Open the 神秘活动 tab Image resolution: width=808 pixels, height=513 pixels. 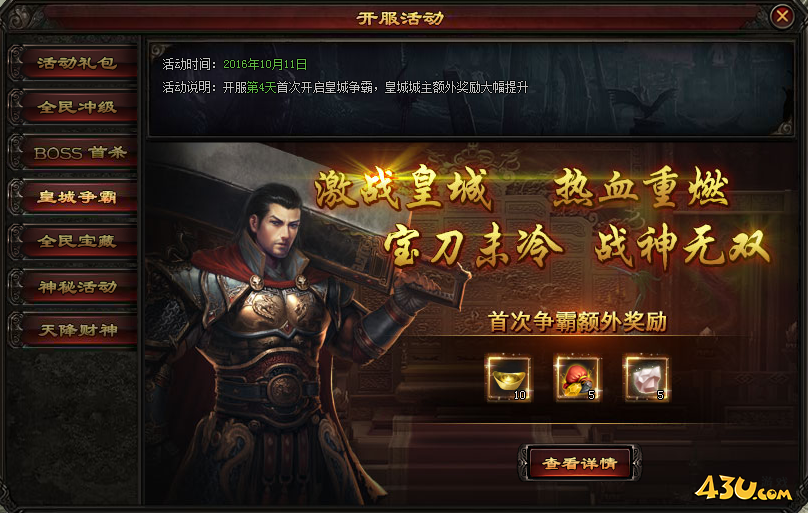pos(75,286)
